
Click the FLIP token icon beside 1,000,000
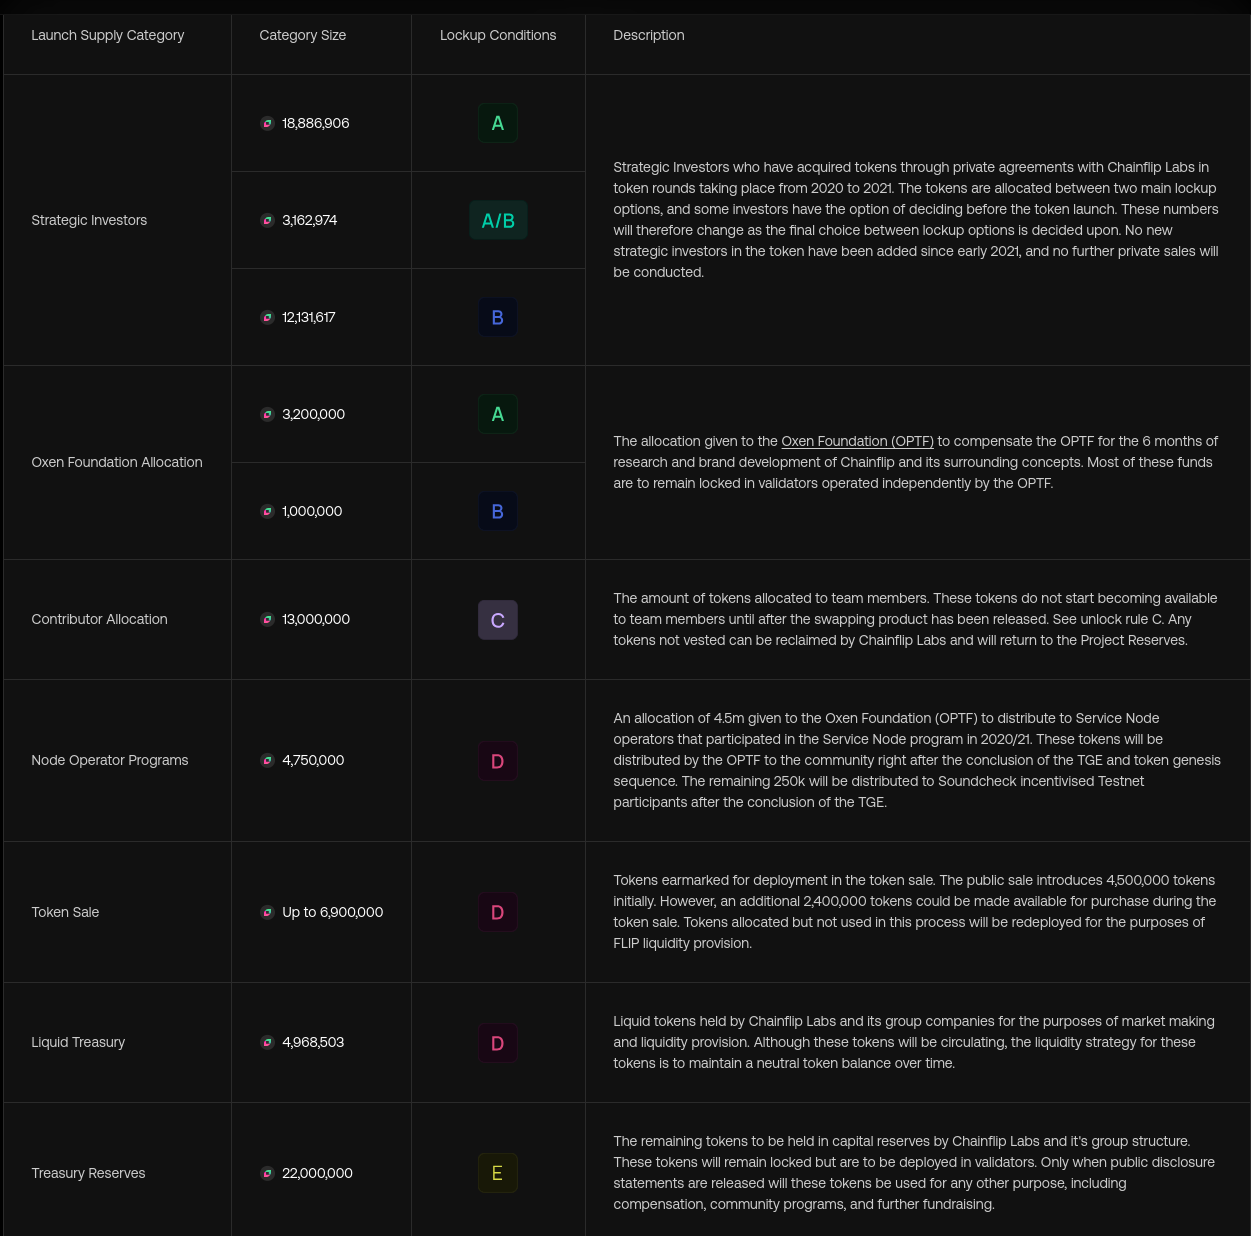pyautogui.click(x=267, y=511)
